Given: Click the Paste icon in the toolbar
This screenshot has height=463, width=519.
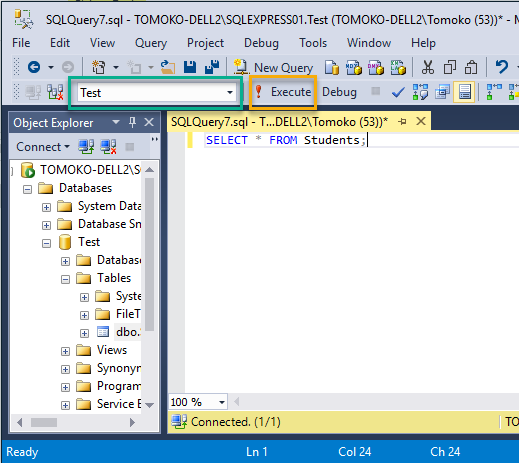Looking at the screenshot, I should tap(471, 67).
